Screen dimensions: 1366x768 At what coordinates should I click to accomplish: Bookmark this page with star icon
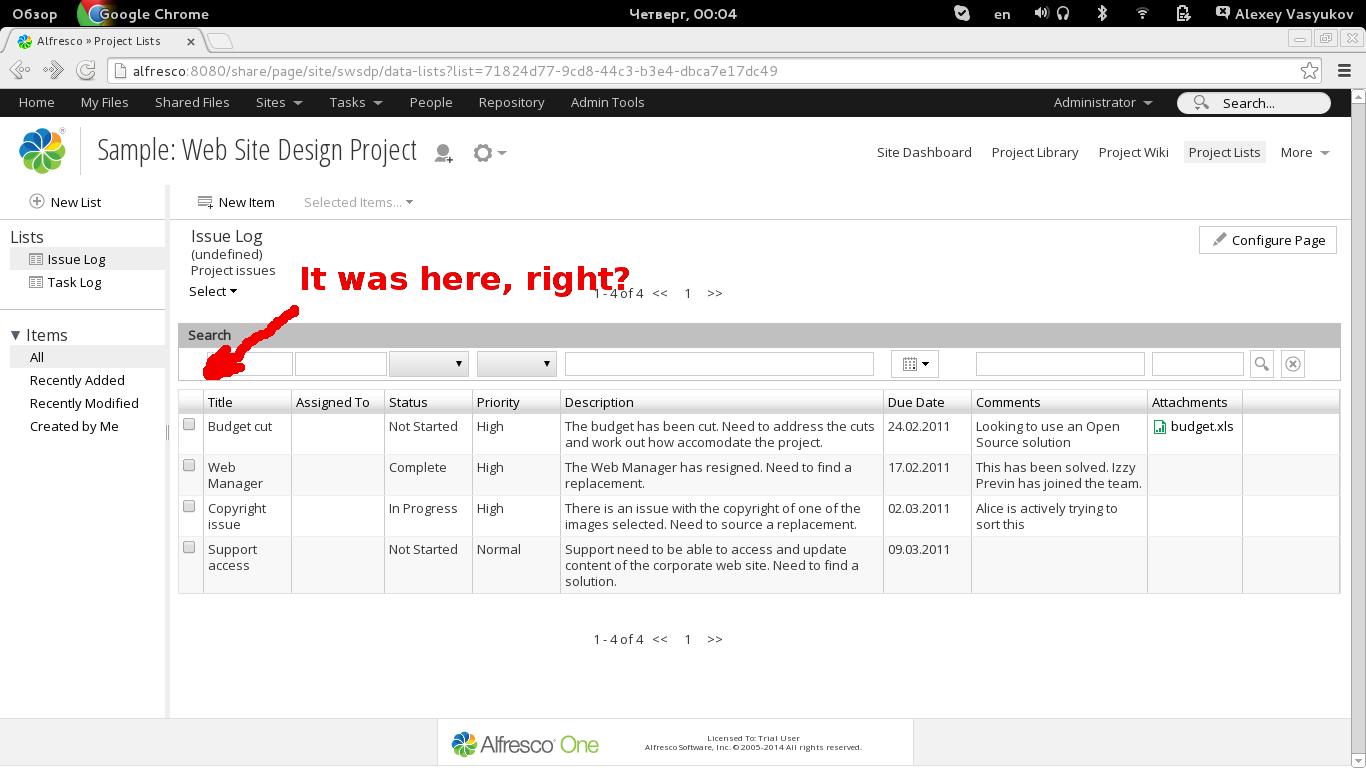pos(1309,71)
